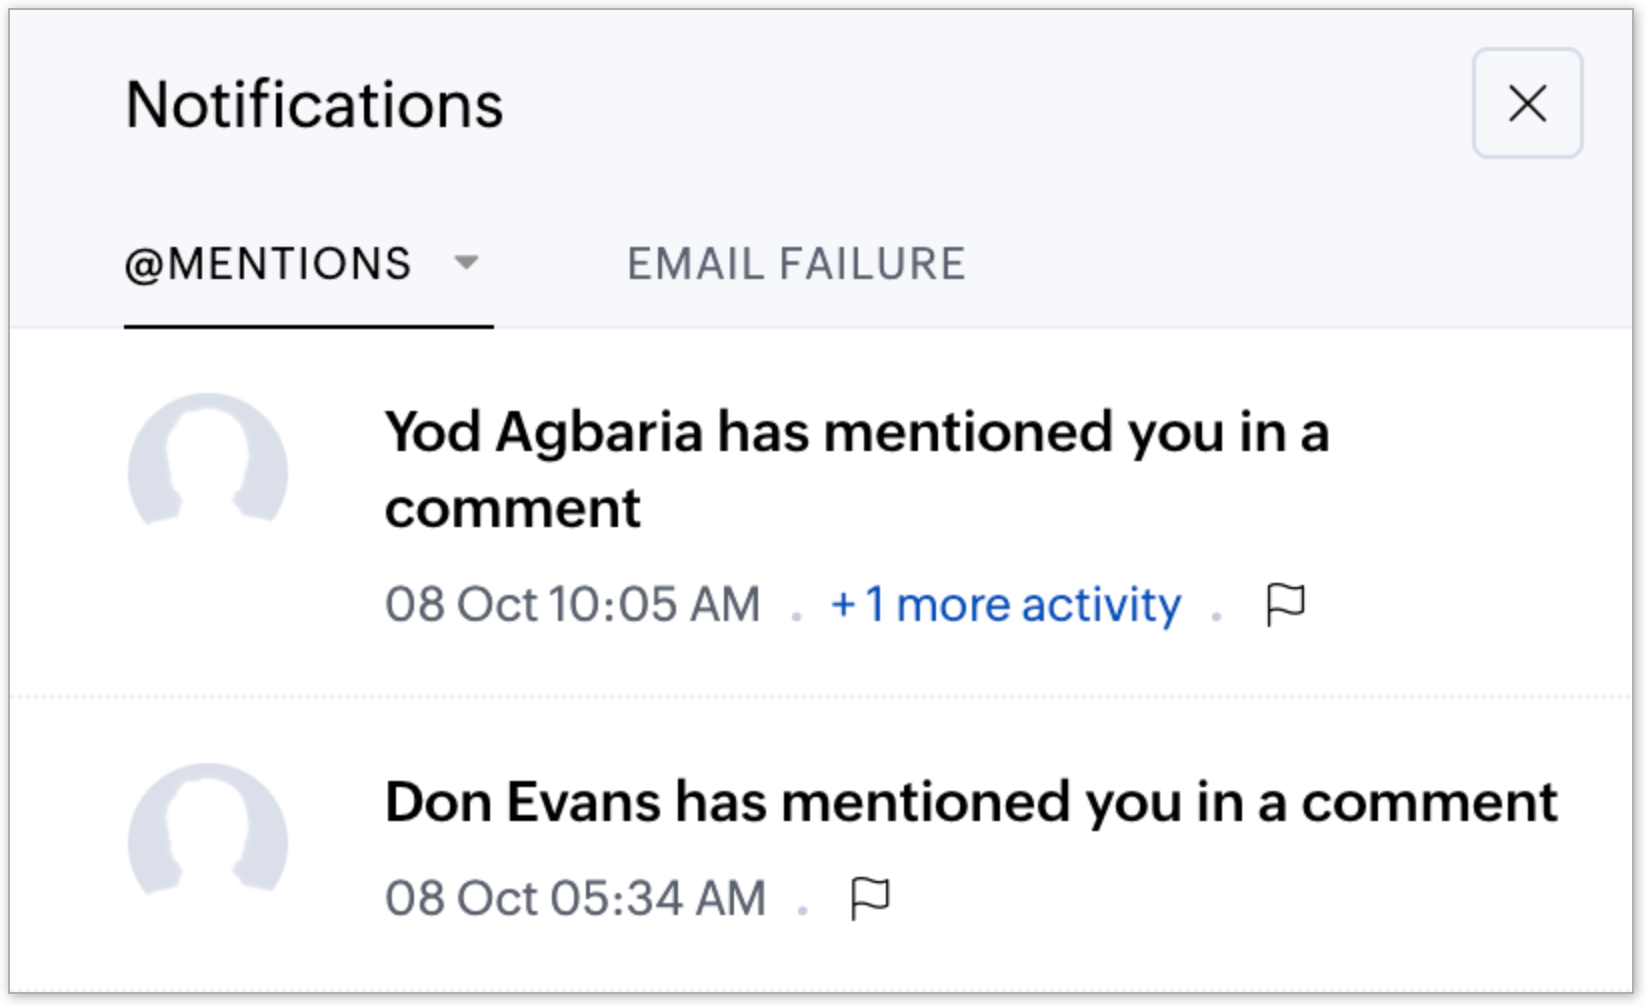
Task: Click the 08 Oct 05:34 AM timestamp
Action: click(575, 898)
